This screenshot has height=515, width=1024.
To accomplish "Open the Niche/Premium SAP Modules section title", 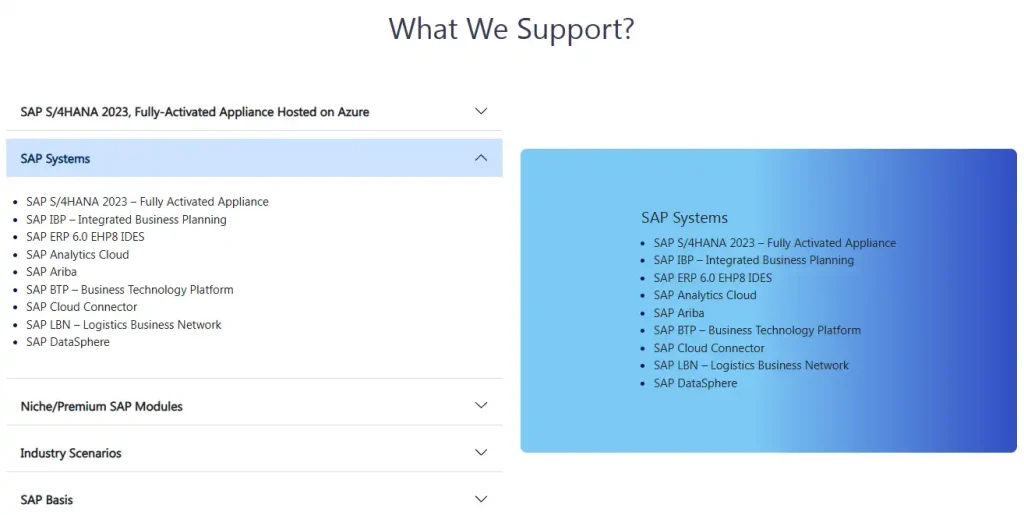I will click(x=102, y=406).
